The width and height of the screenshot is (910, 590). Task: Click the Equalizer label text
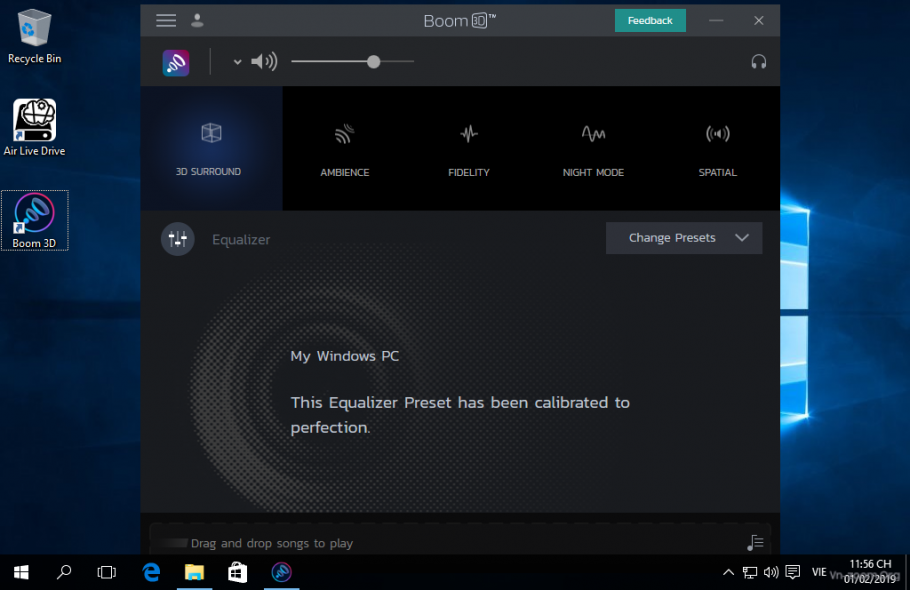(x=241, y=240)
